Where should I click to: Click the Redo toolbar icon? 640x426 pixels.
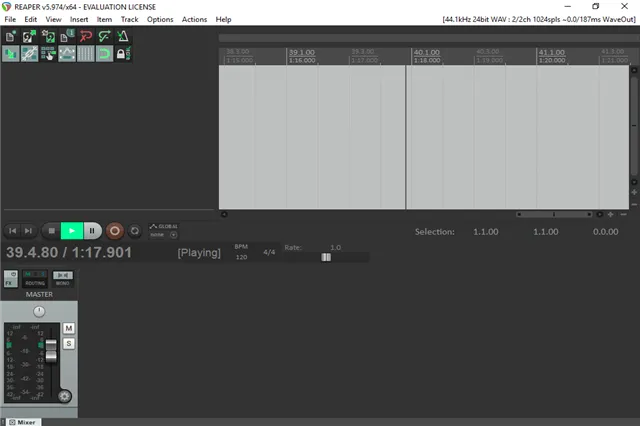pyautogui.click(x=103, y=37)
